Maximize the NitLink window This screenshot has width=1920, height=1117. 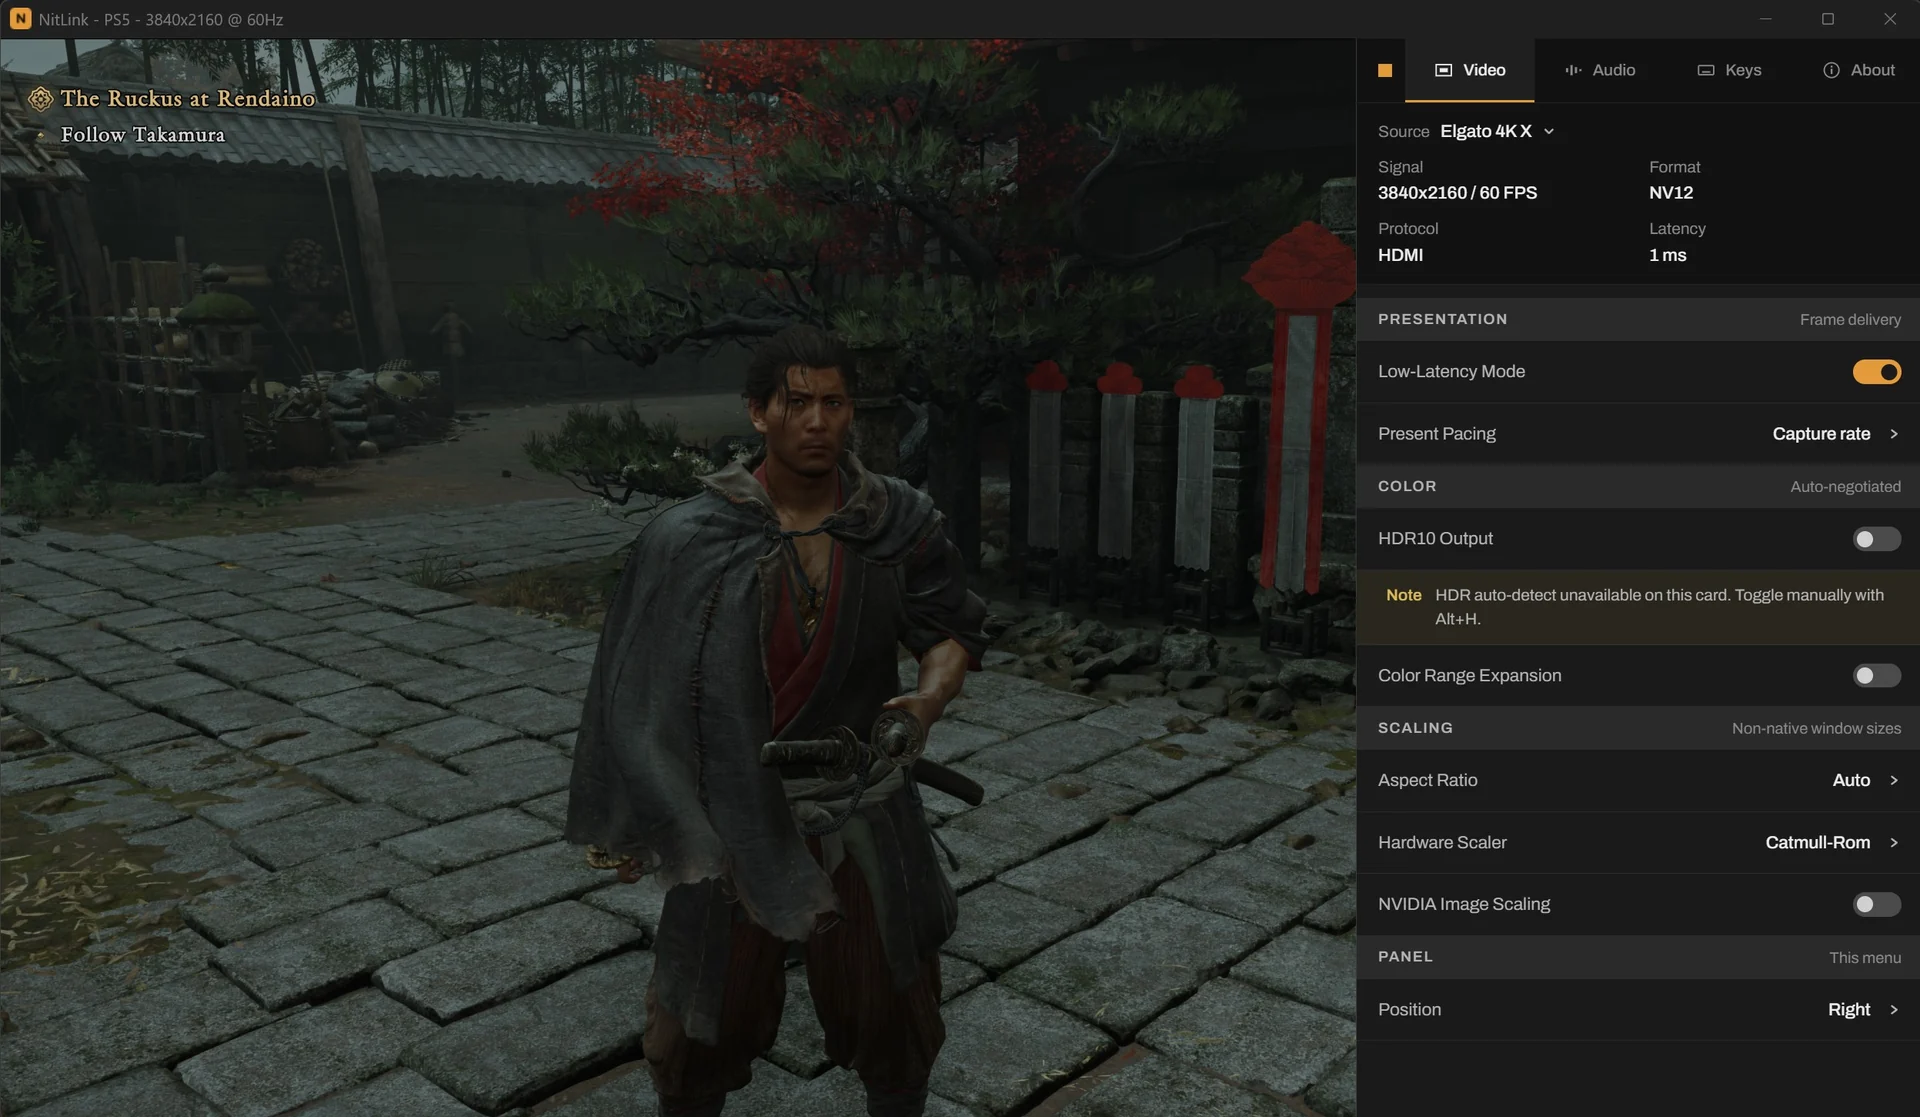click(x=1827, y=19)
